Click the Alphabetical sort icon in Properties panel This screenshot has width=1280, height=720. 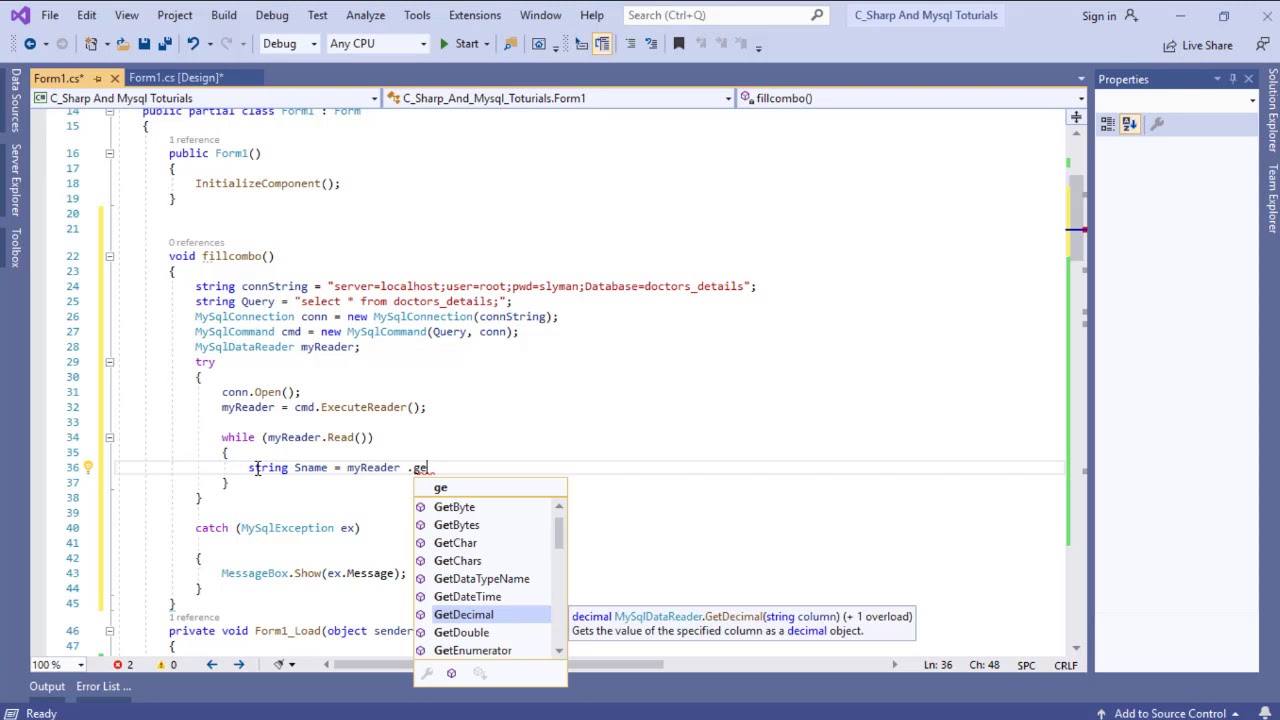[x=1130, y=124]
